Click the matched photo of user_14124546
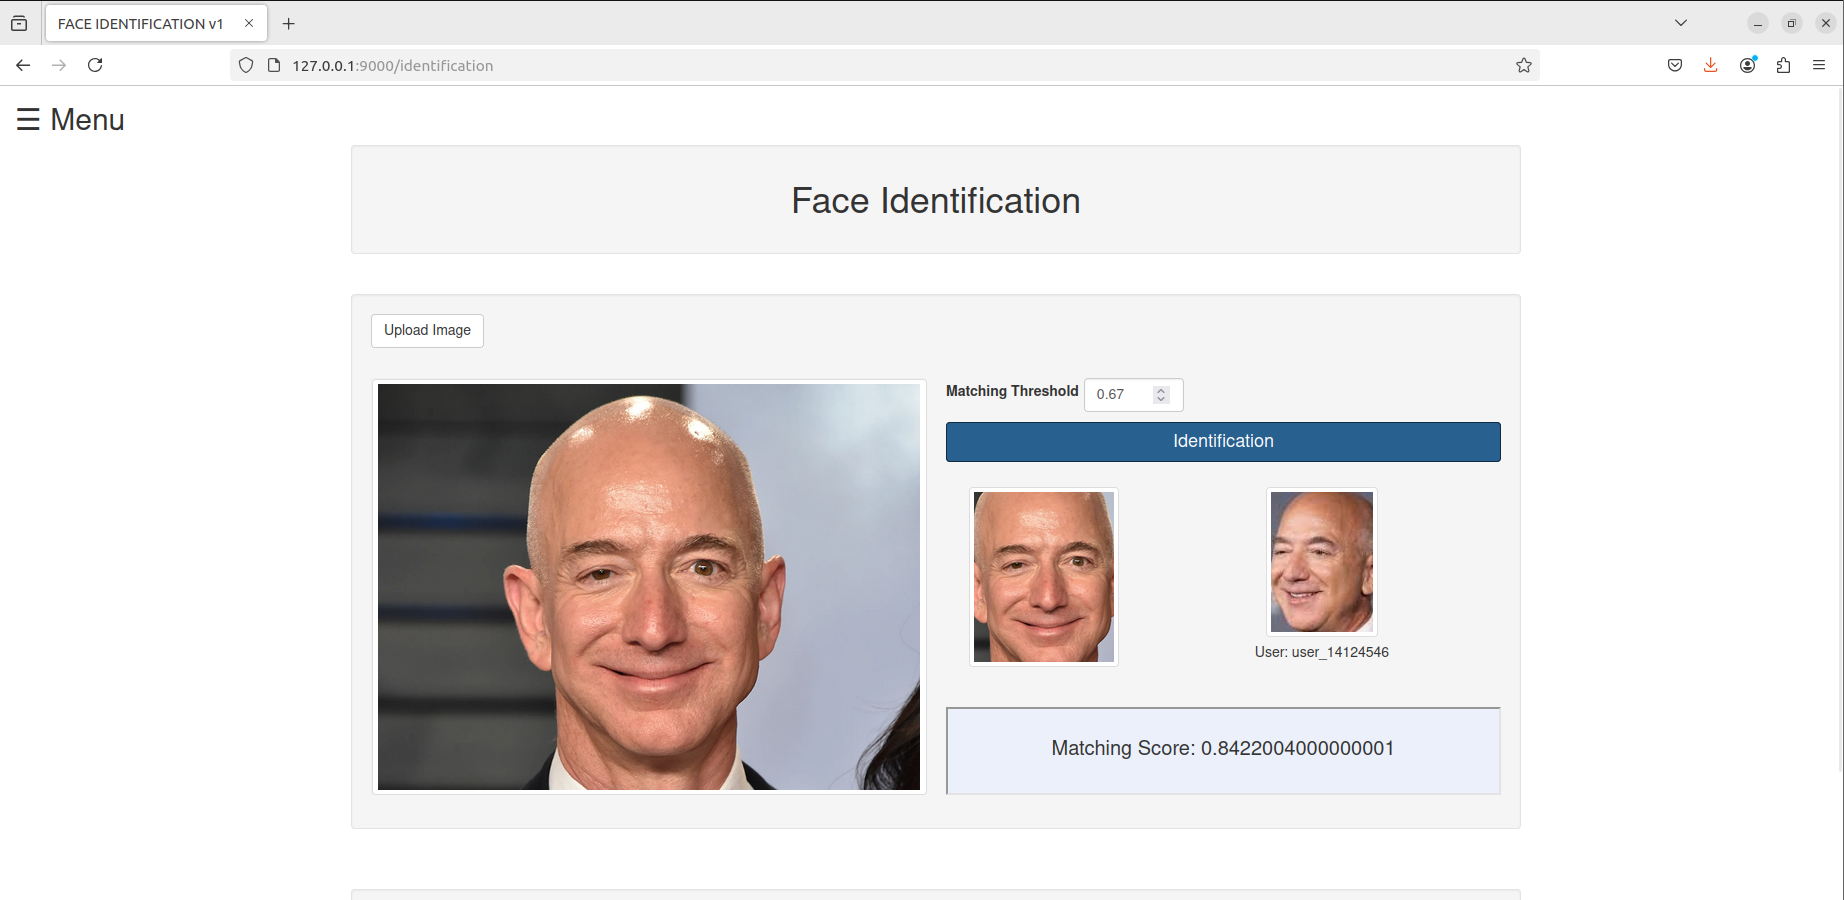The height and width of the screenshot is (900, 1844). [1321, 562]
